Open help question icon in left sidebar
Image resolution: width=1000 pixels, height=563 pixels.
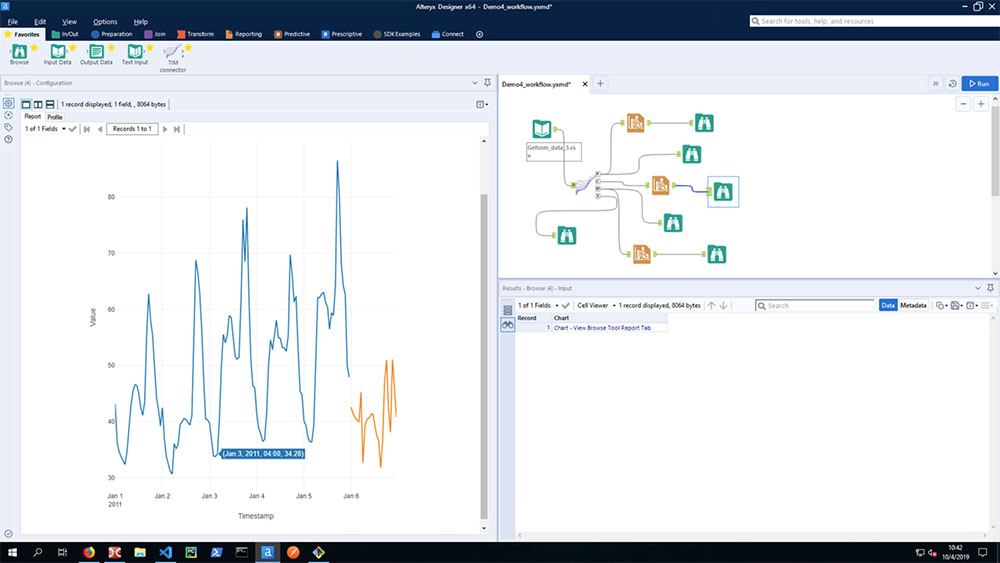click(8, 139)
